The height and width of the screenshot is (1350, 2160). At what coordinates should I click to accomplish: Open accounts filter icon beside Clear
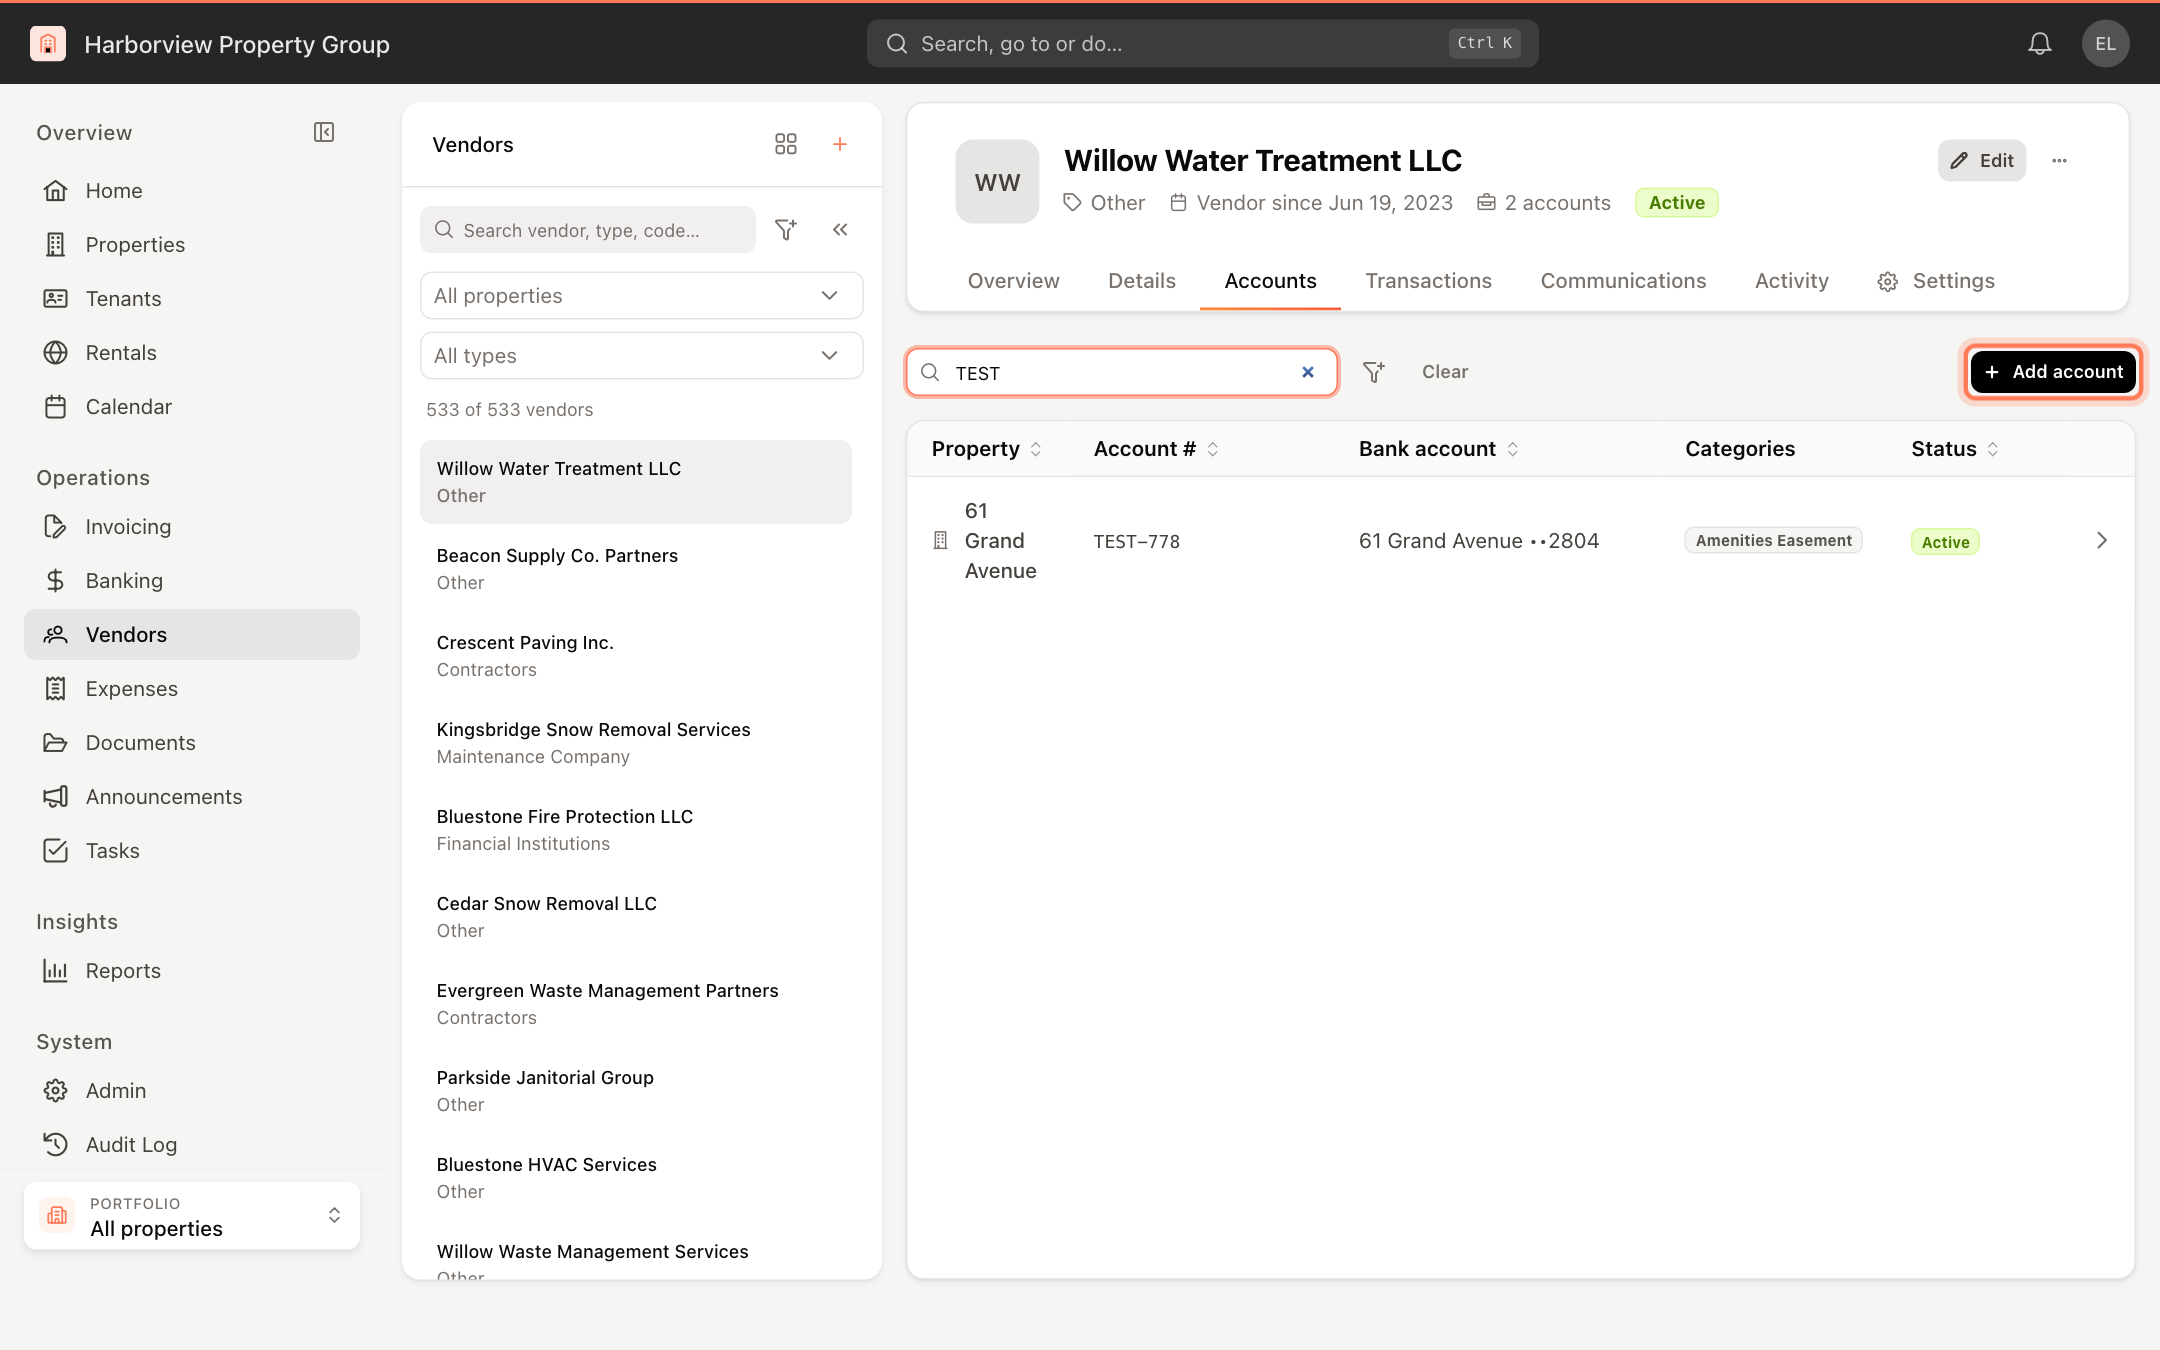[x=1374, y=372]
